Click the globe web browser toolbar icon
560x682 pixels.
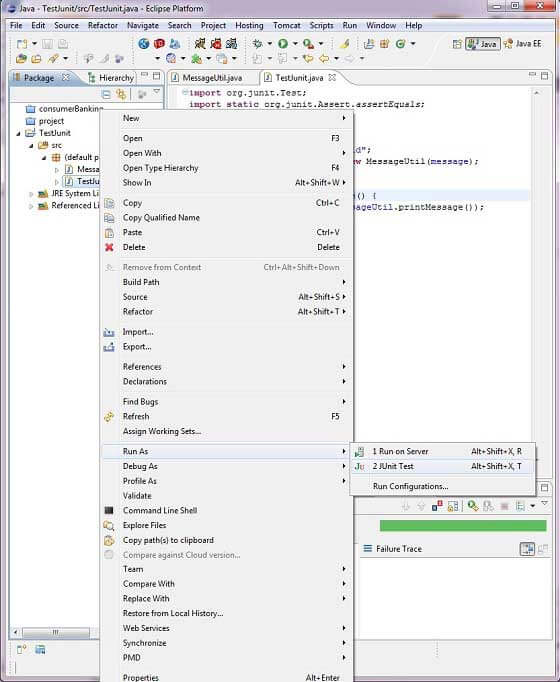[143, 43]
